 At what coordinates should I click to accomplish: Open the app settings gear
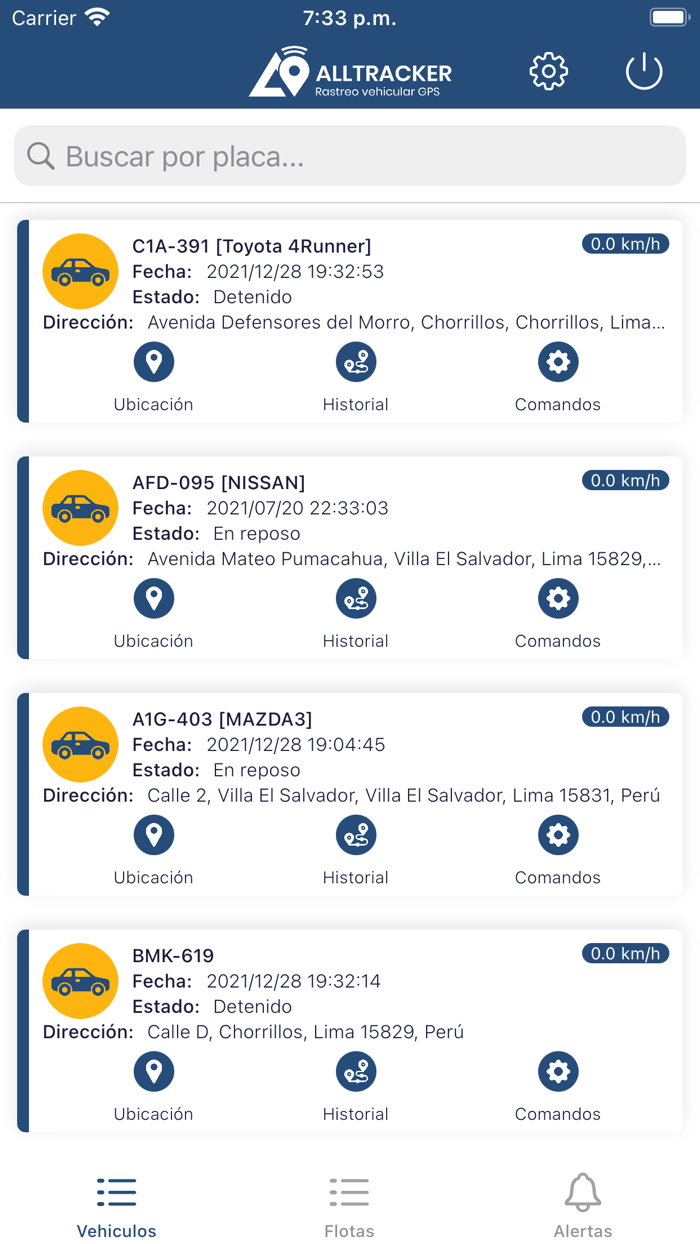point(548,71)
